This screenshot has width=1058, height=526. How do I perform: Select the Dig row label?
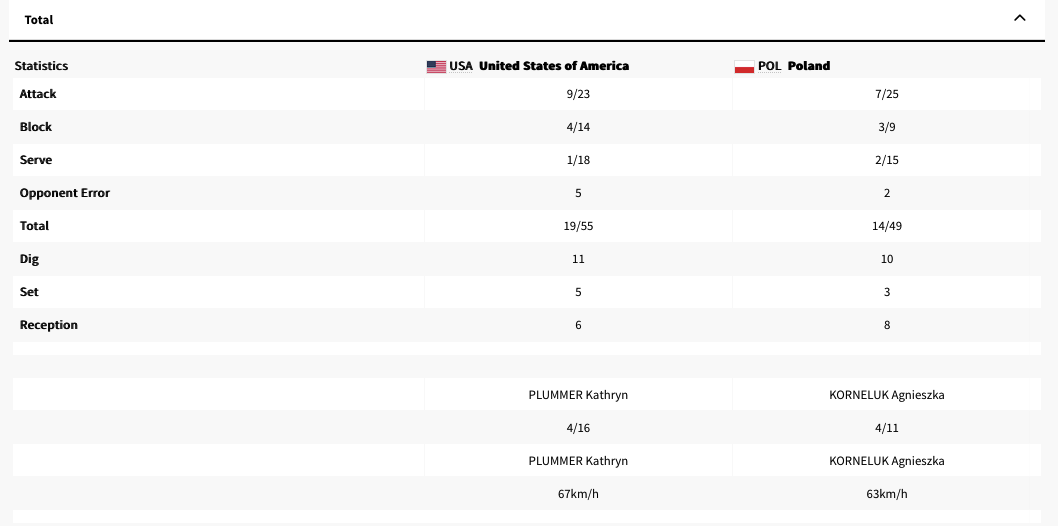click(x=29, y=259)
